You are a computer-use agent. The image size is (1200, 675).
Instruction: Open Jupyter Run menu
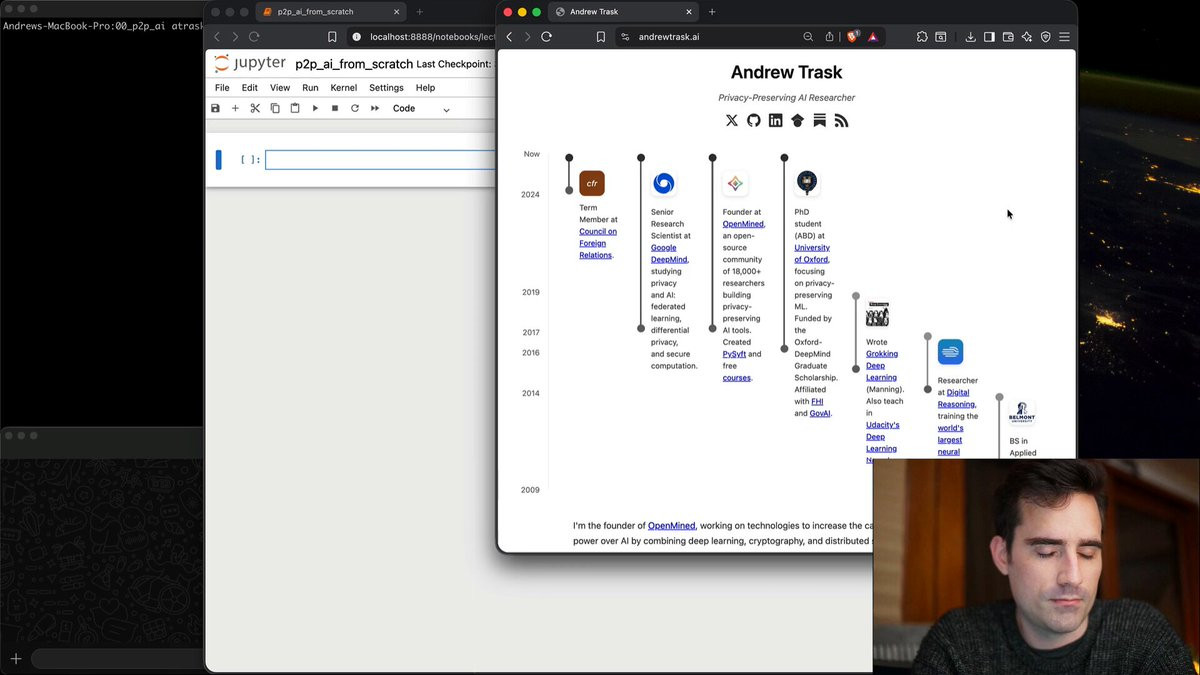pos(310,88)
